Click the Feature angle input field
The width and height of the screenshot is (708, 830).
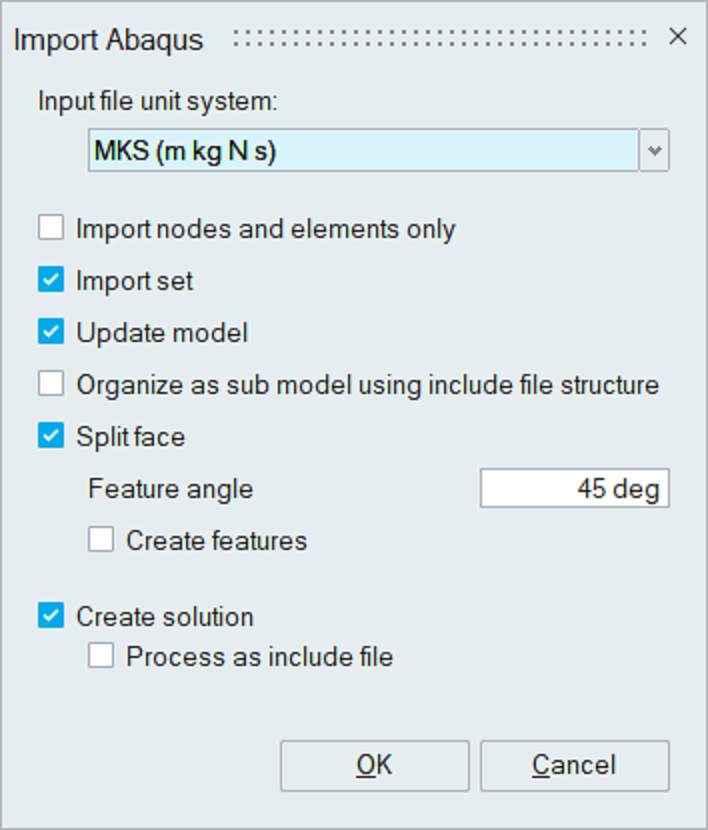click(x=574, y=489)
